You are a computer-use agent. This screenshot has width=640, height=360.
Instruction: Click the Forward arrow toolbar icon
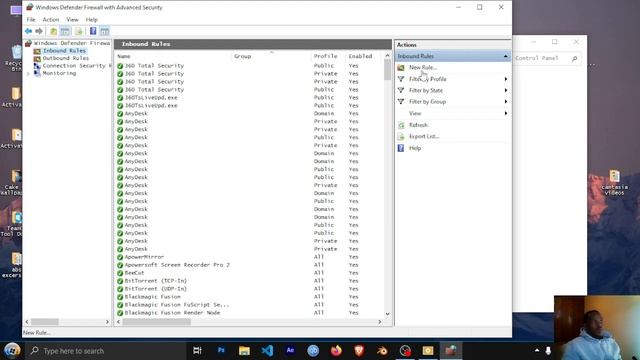tap(39, 31)
